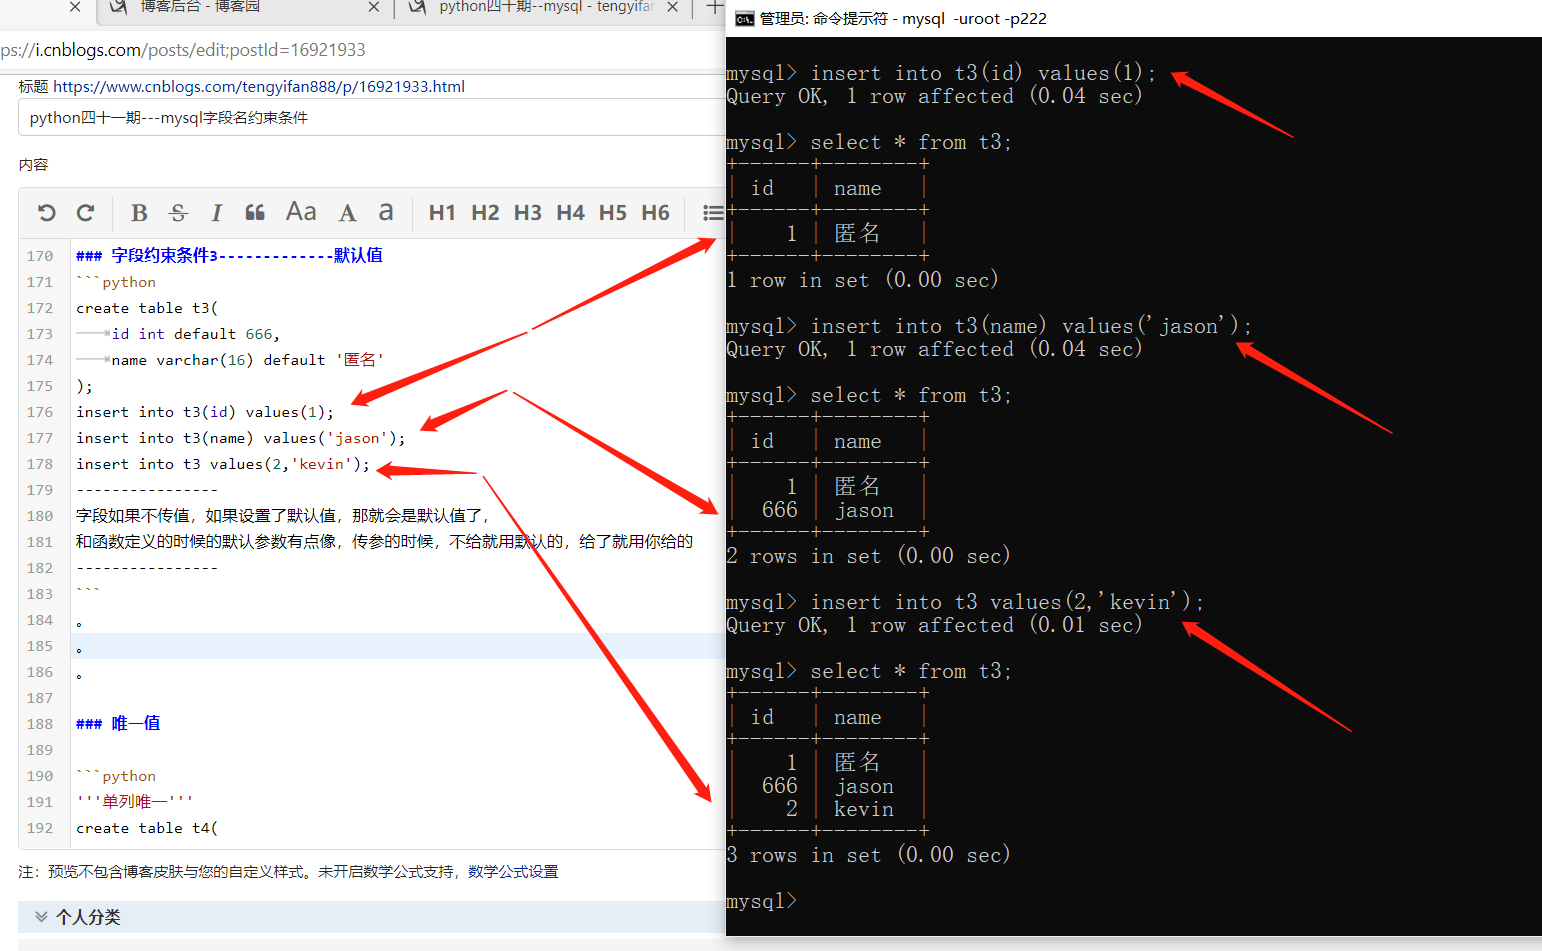Close the python四十期--mysql tab
This screenshot has width=1542, height=951.
[673, 7]
